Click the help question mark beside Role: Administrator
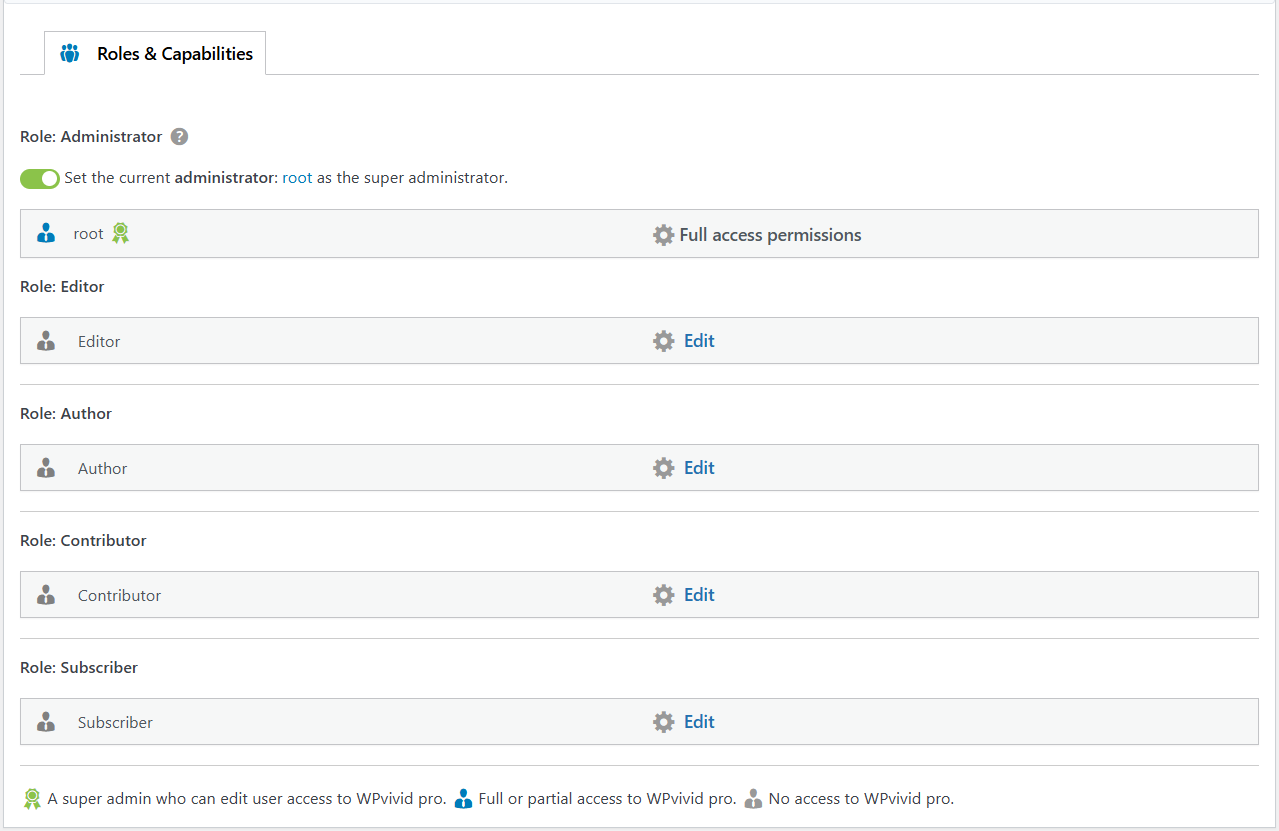Screen dimensions: 1279x831 click(179, 137)
